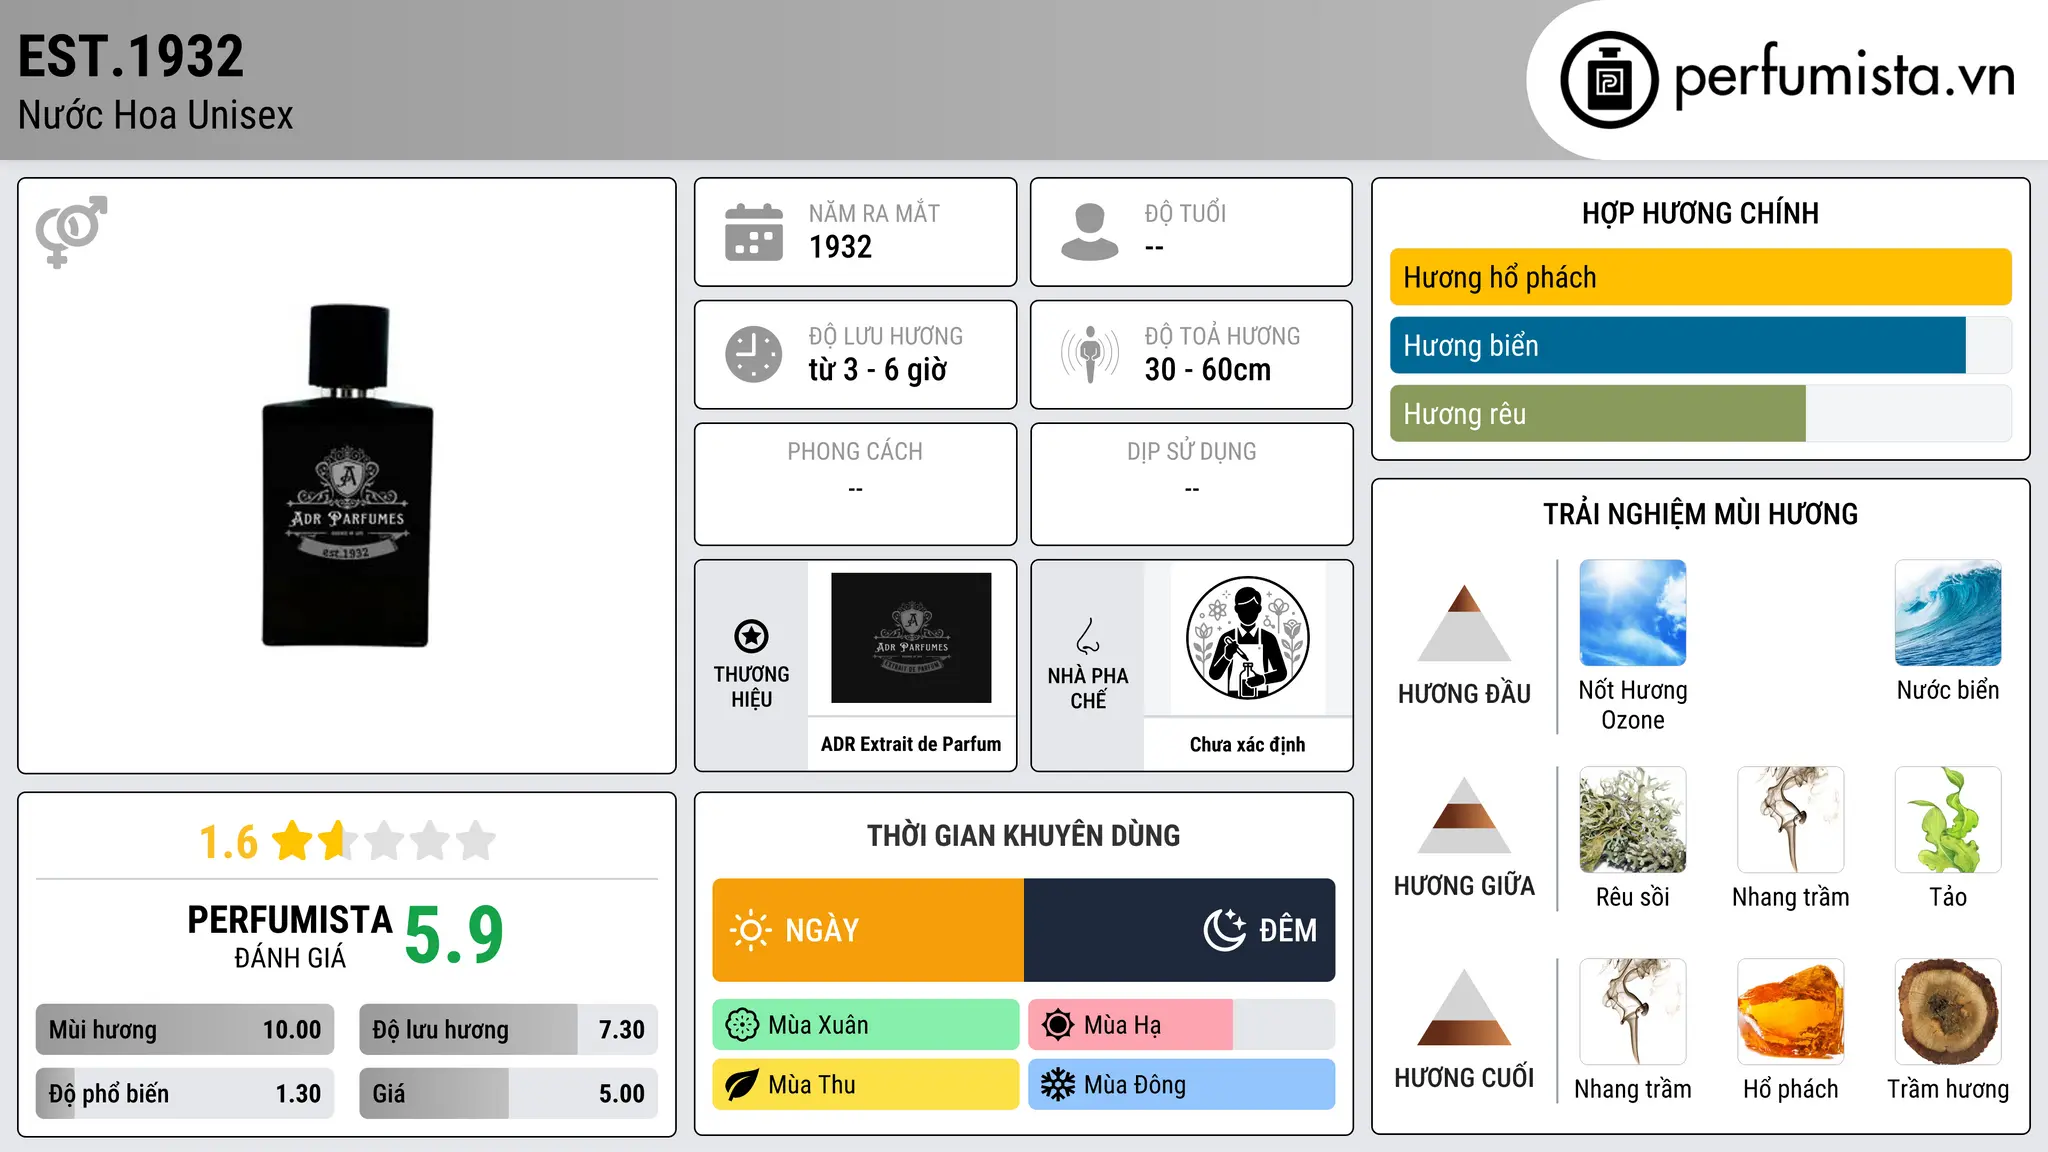Screen dimensions: 2048x1152
Task: Click the Hương cuối pyramid icon
Action: 1464,1007
